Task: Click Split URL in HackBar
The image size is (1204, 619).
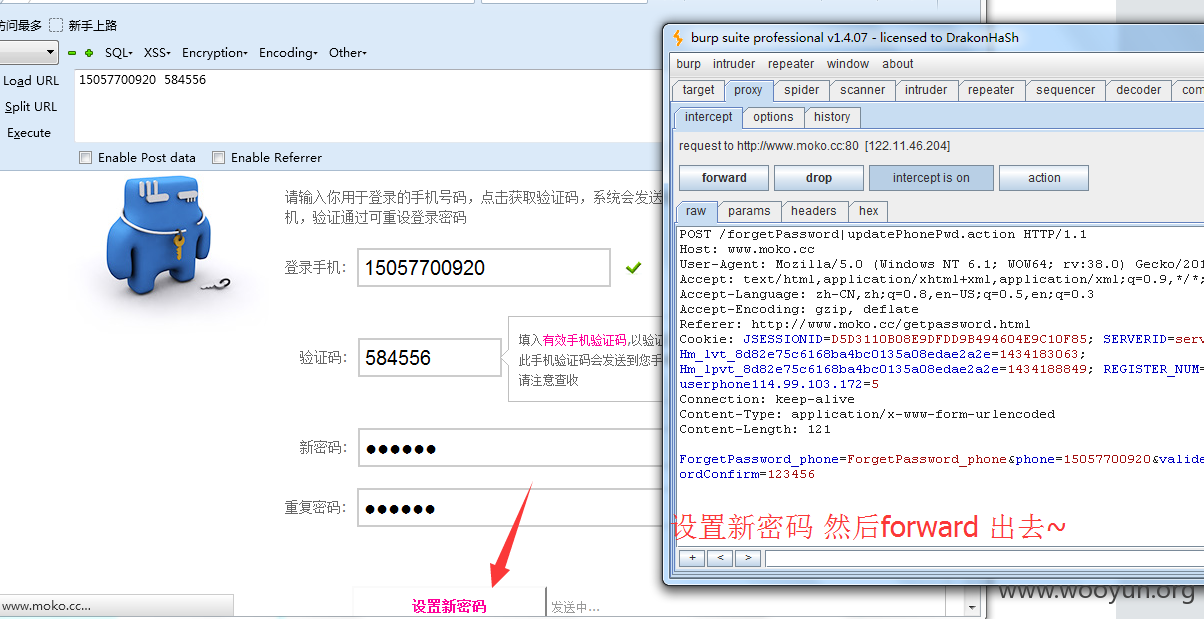Action: point(31,107)
